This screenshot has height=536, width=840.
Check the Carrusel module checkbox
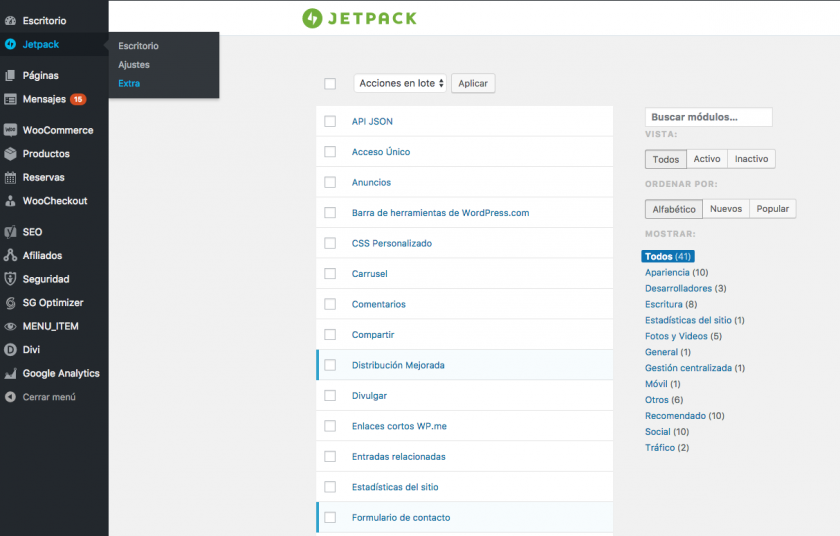(x=330, y=274)
